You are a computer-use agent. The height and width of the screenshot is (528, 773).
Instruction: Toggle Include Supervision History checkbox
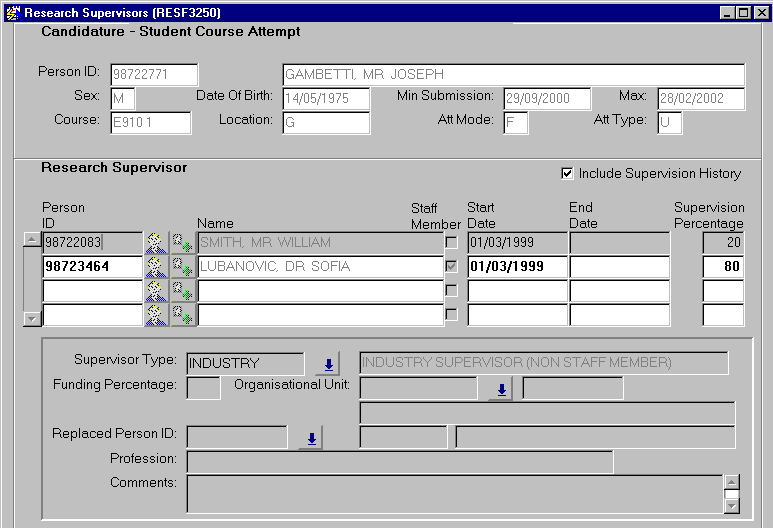point(567,174)
